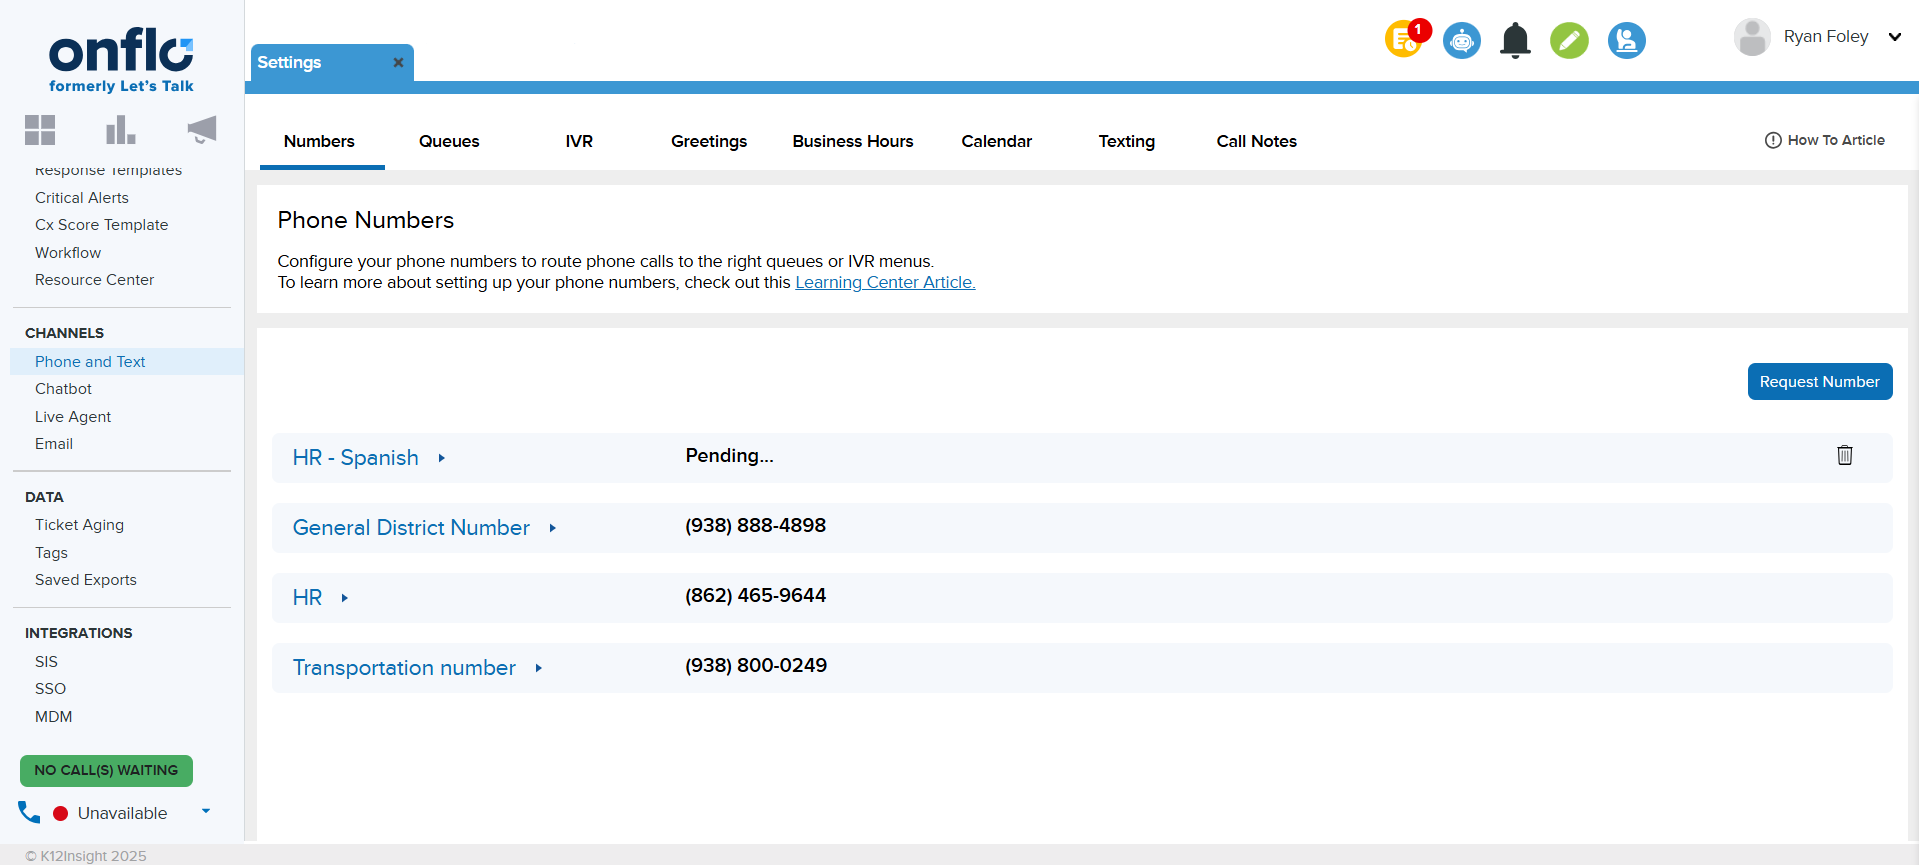Image resolution: width=1919 pixels, height=865 pixels.
Task: Open Ryan Foley user menu
Action: click(x=1894, y=37)
